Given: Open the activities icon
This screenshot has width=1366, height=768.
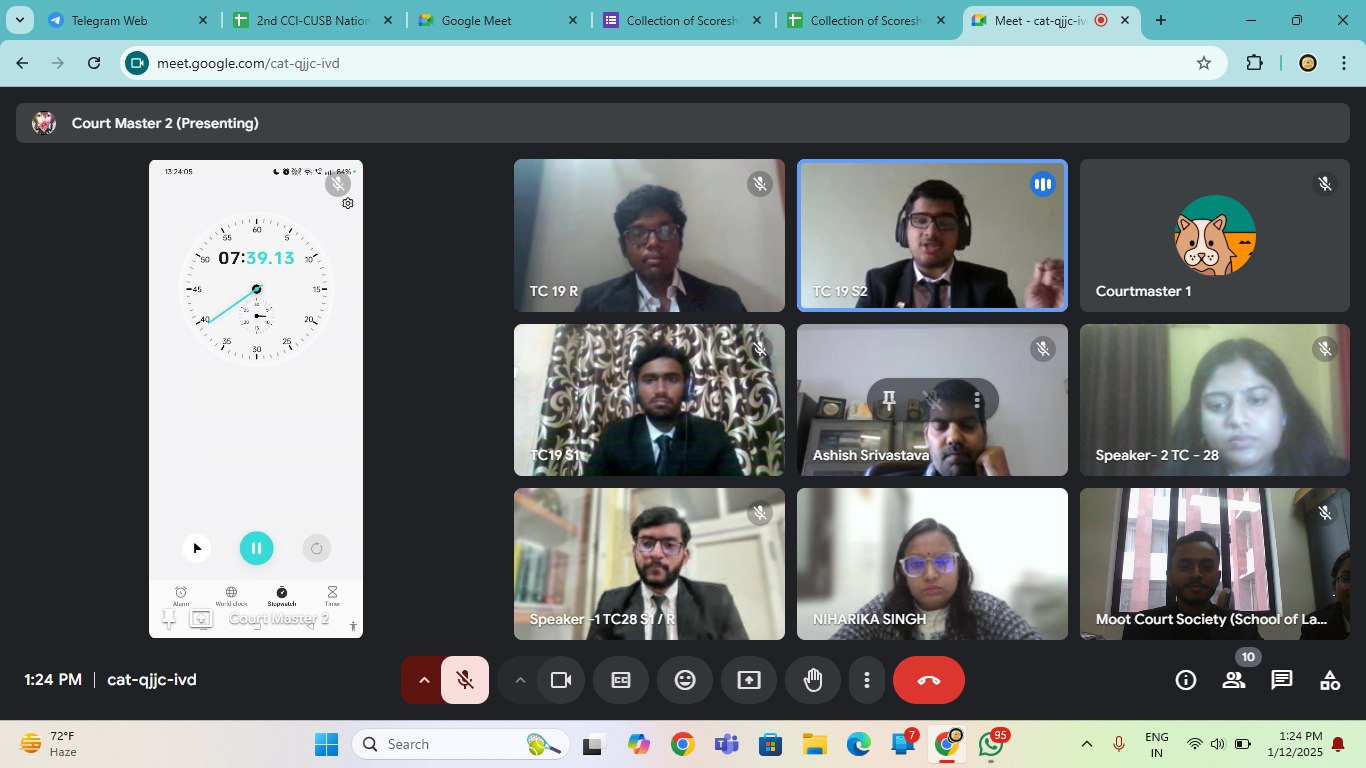Looking at the screenshot, I should tap(1330, 680).
